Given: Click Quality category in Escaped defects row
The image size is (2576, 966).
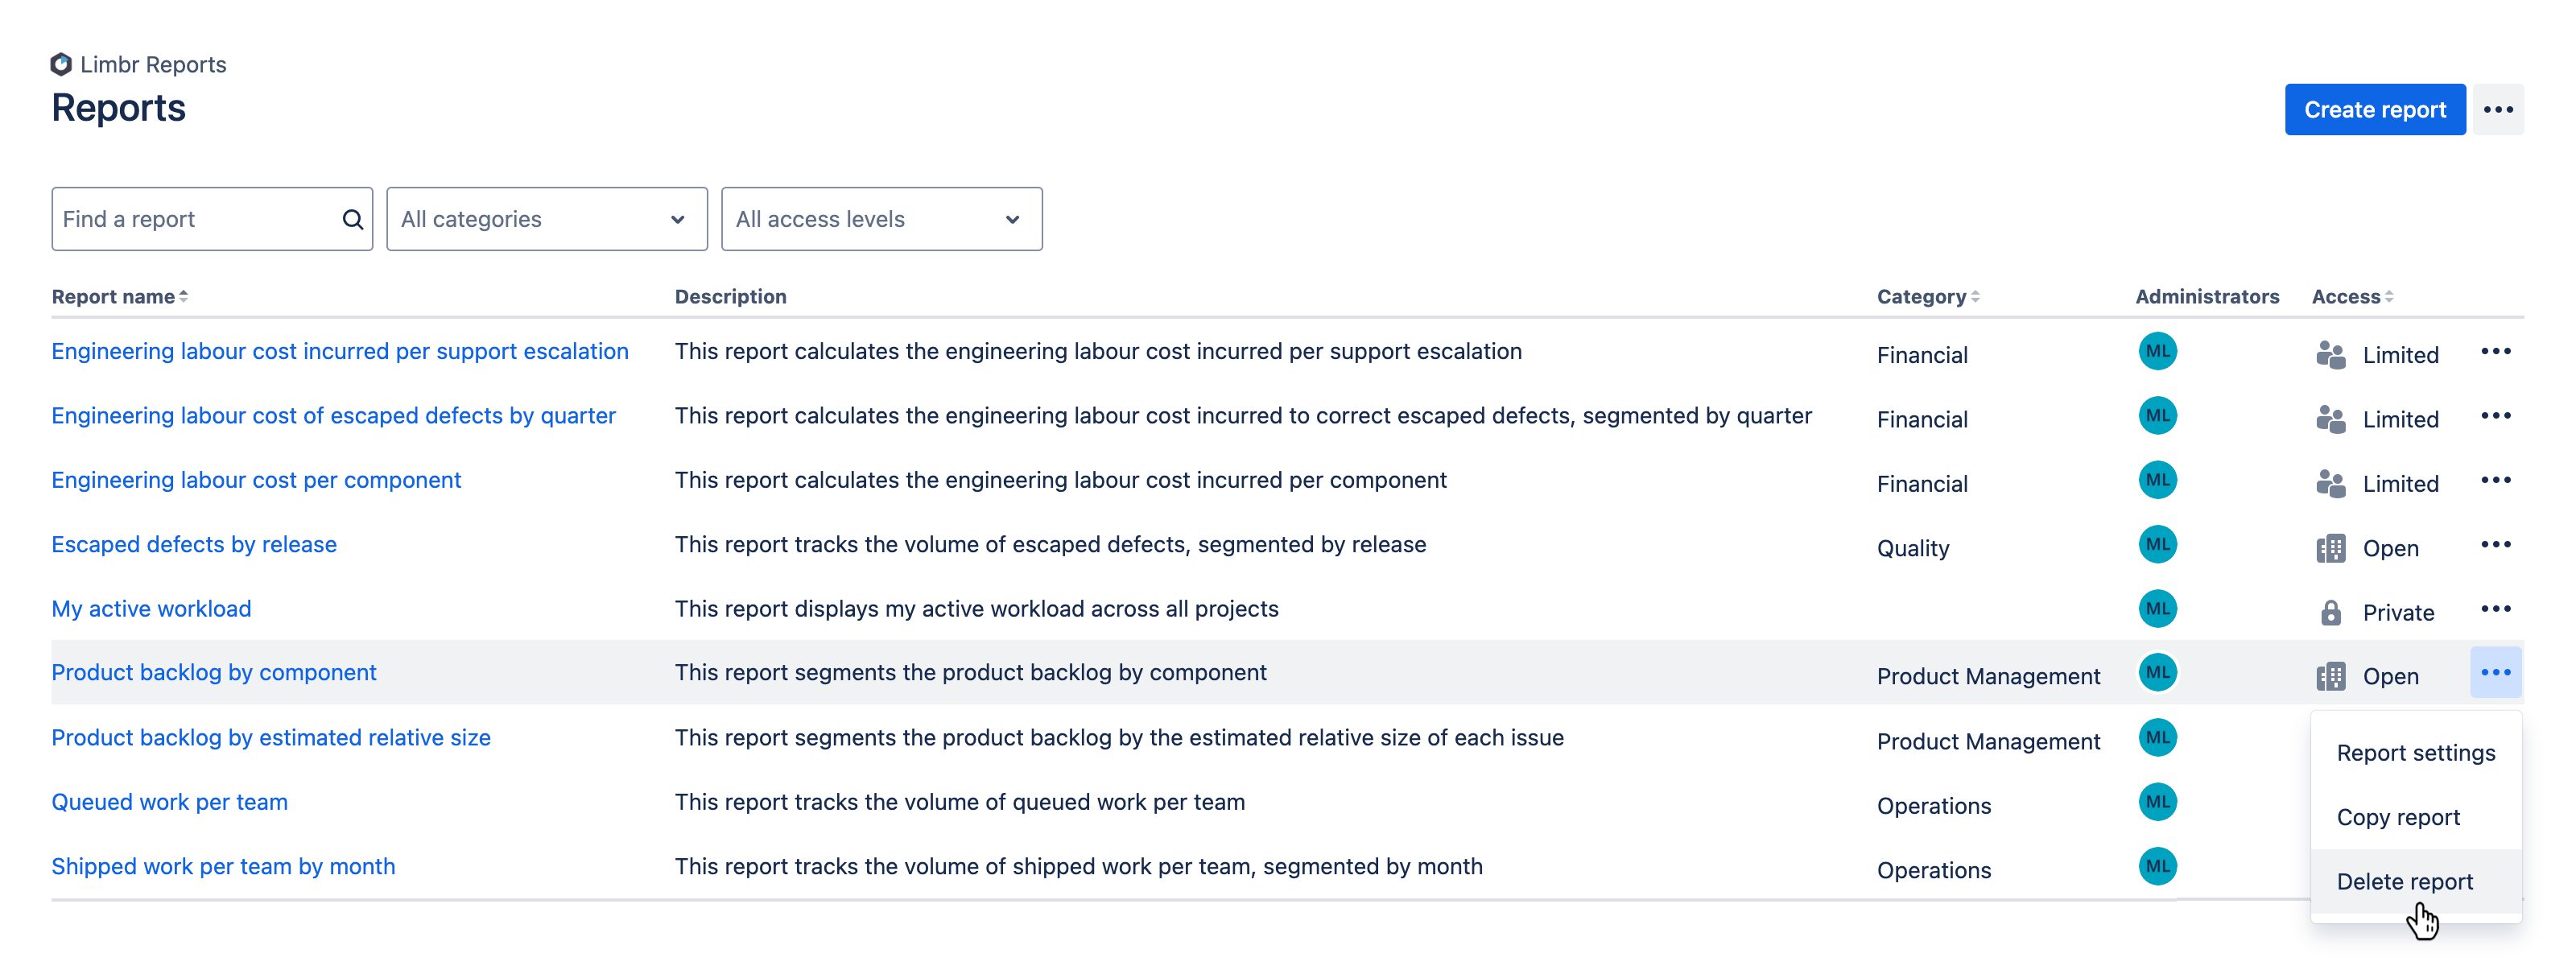Looking at the screenshot, I should click(x=1913, y=548).
